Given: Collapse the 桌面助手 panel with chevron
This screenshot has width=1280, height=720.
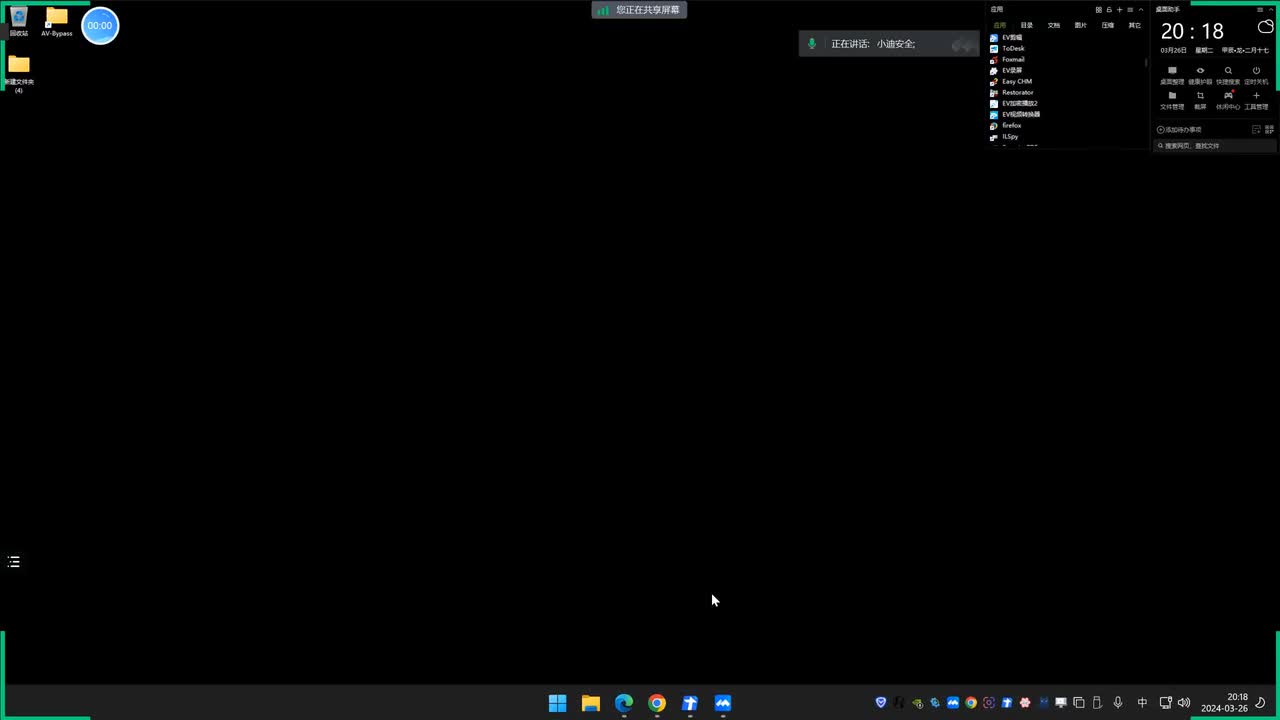Looking at the screenshot, I should click(x=1271, y=9).
